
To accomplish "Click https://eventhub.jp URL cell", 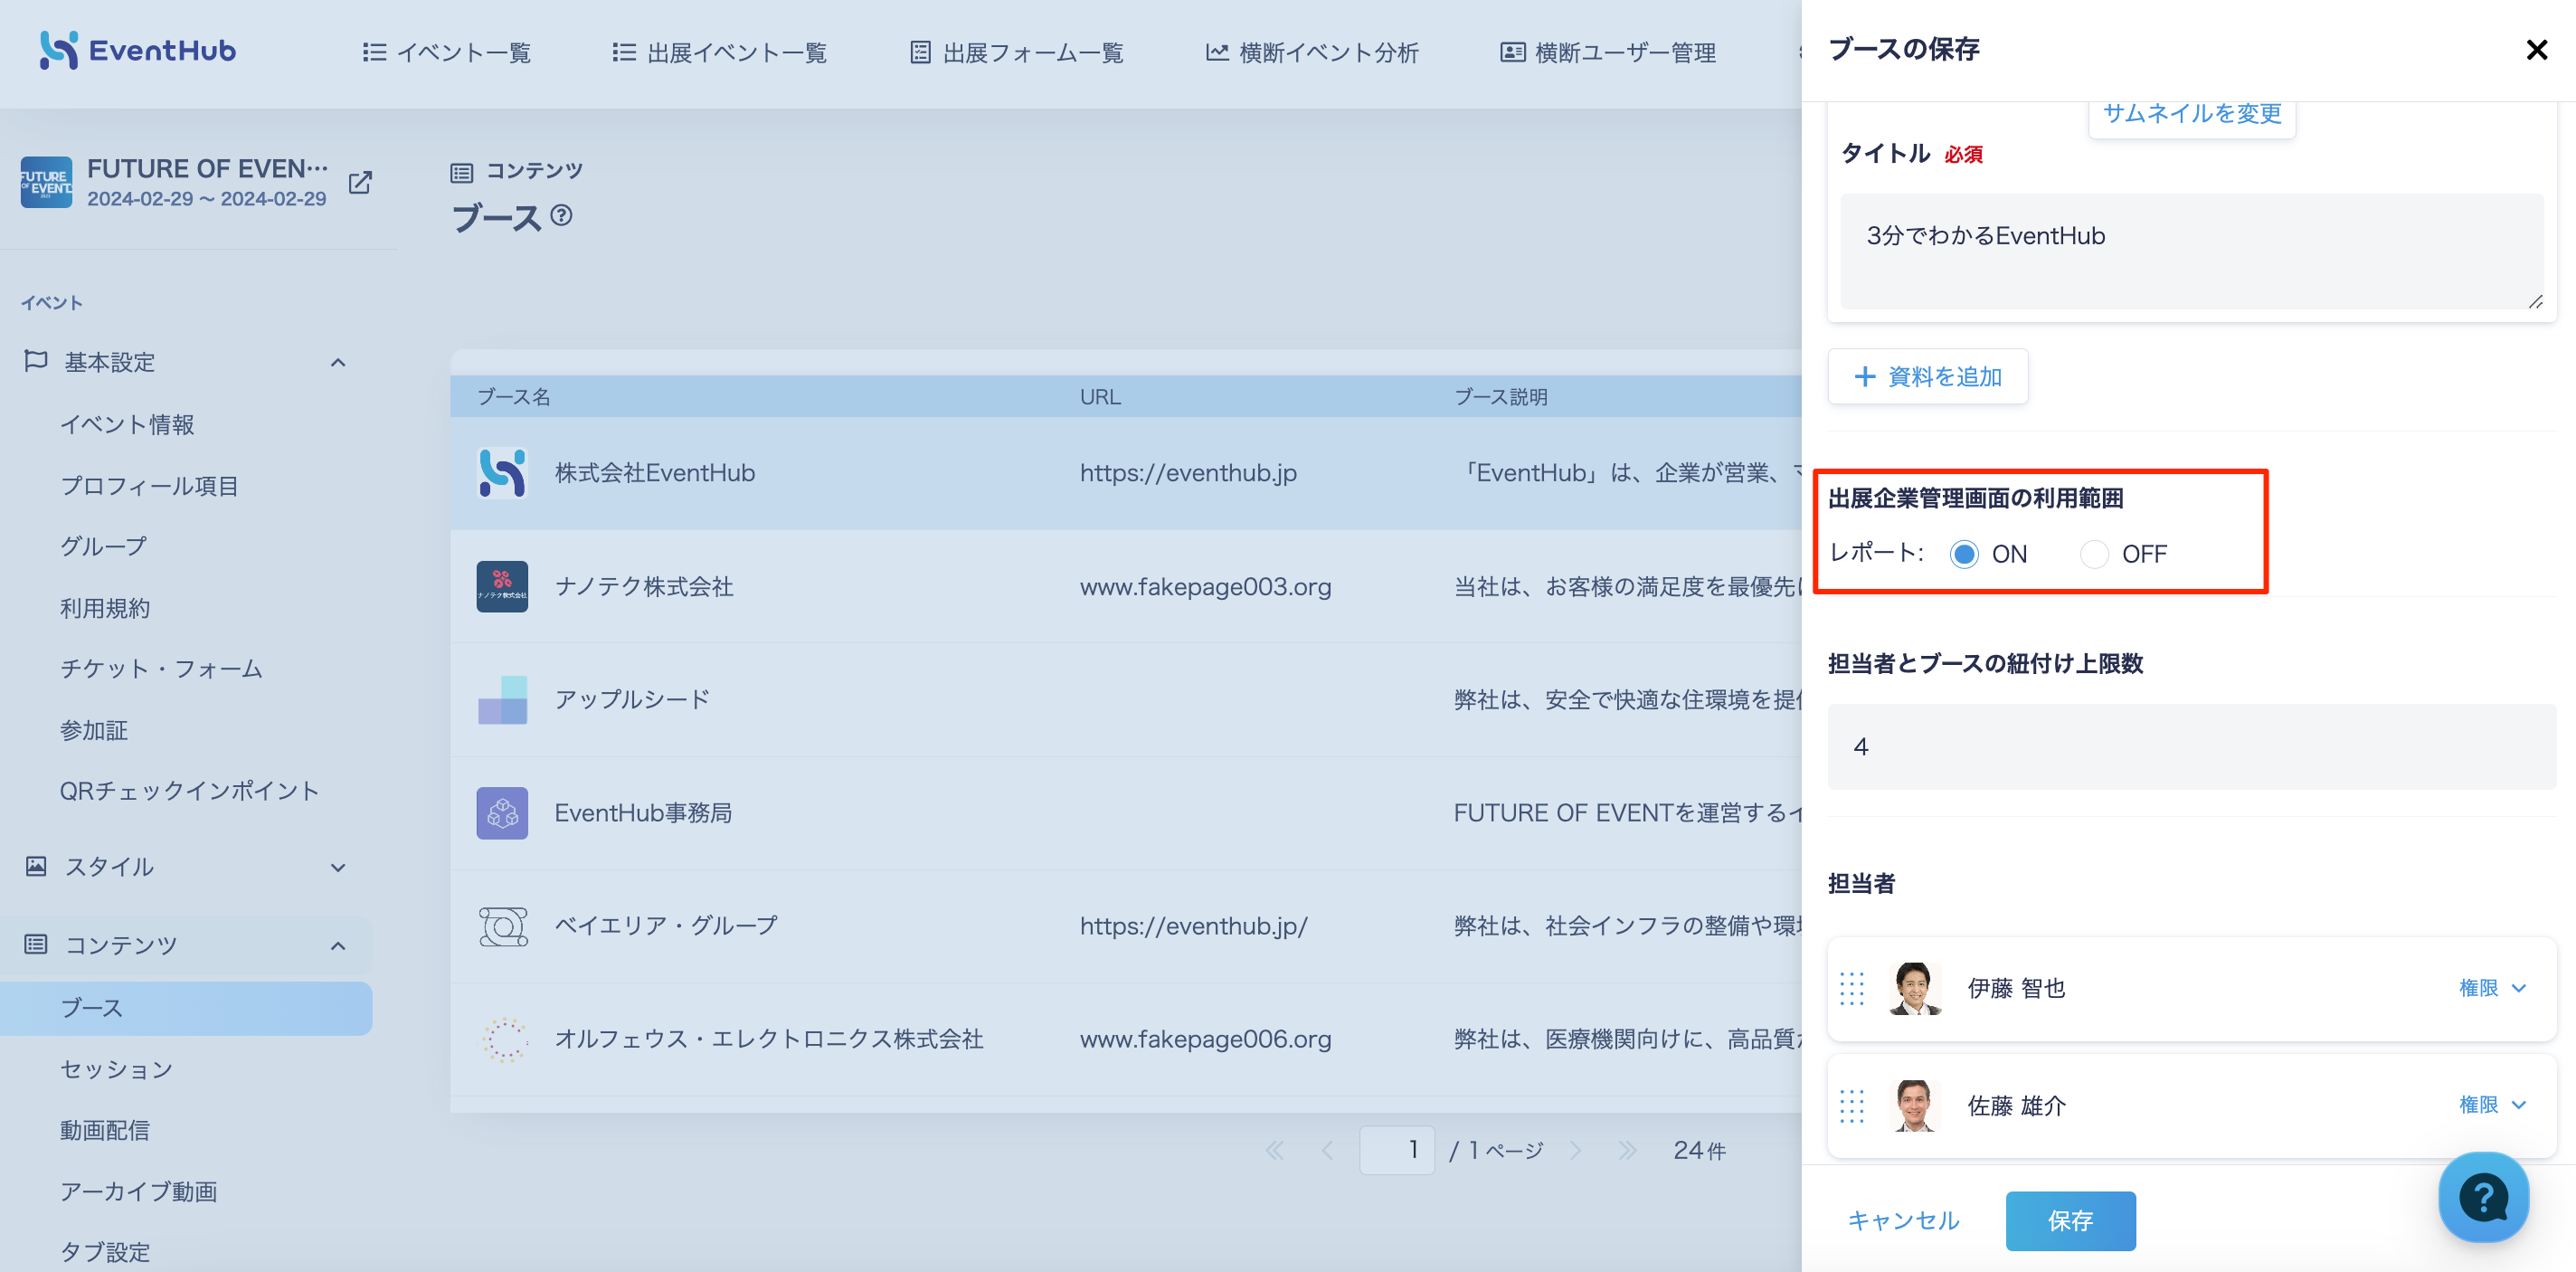I will pyautogui.click(x=1188, y=473).
